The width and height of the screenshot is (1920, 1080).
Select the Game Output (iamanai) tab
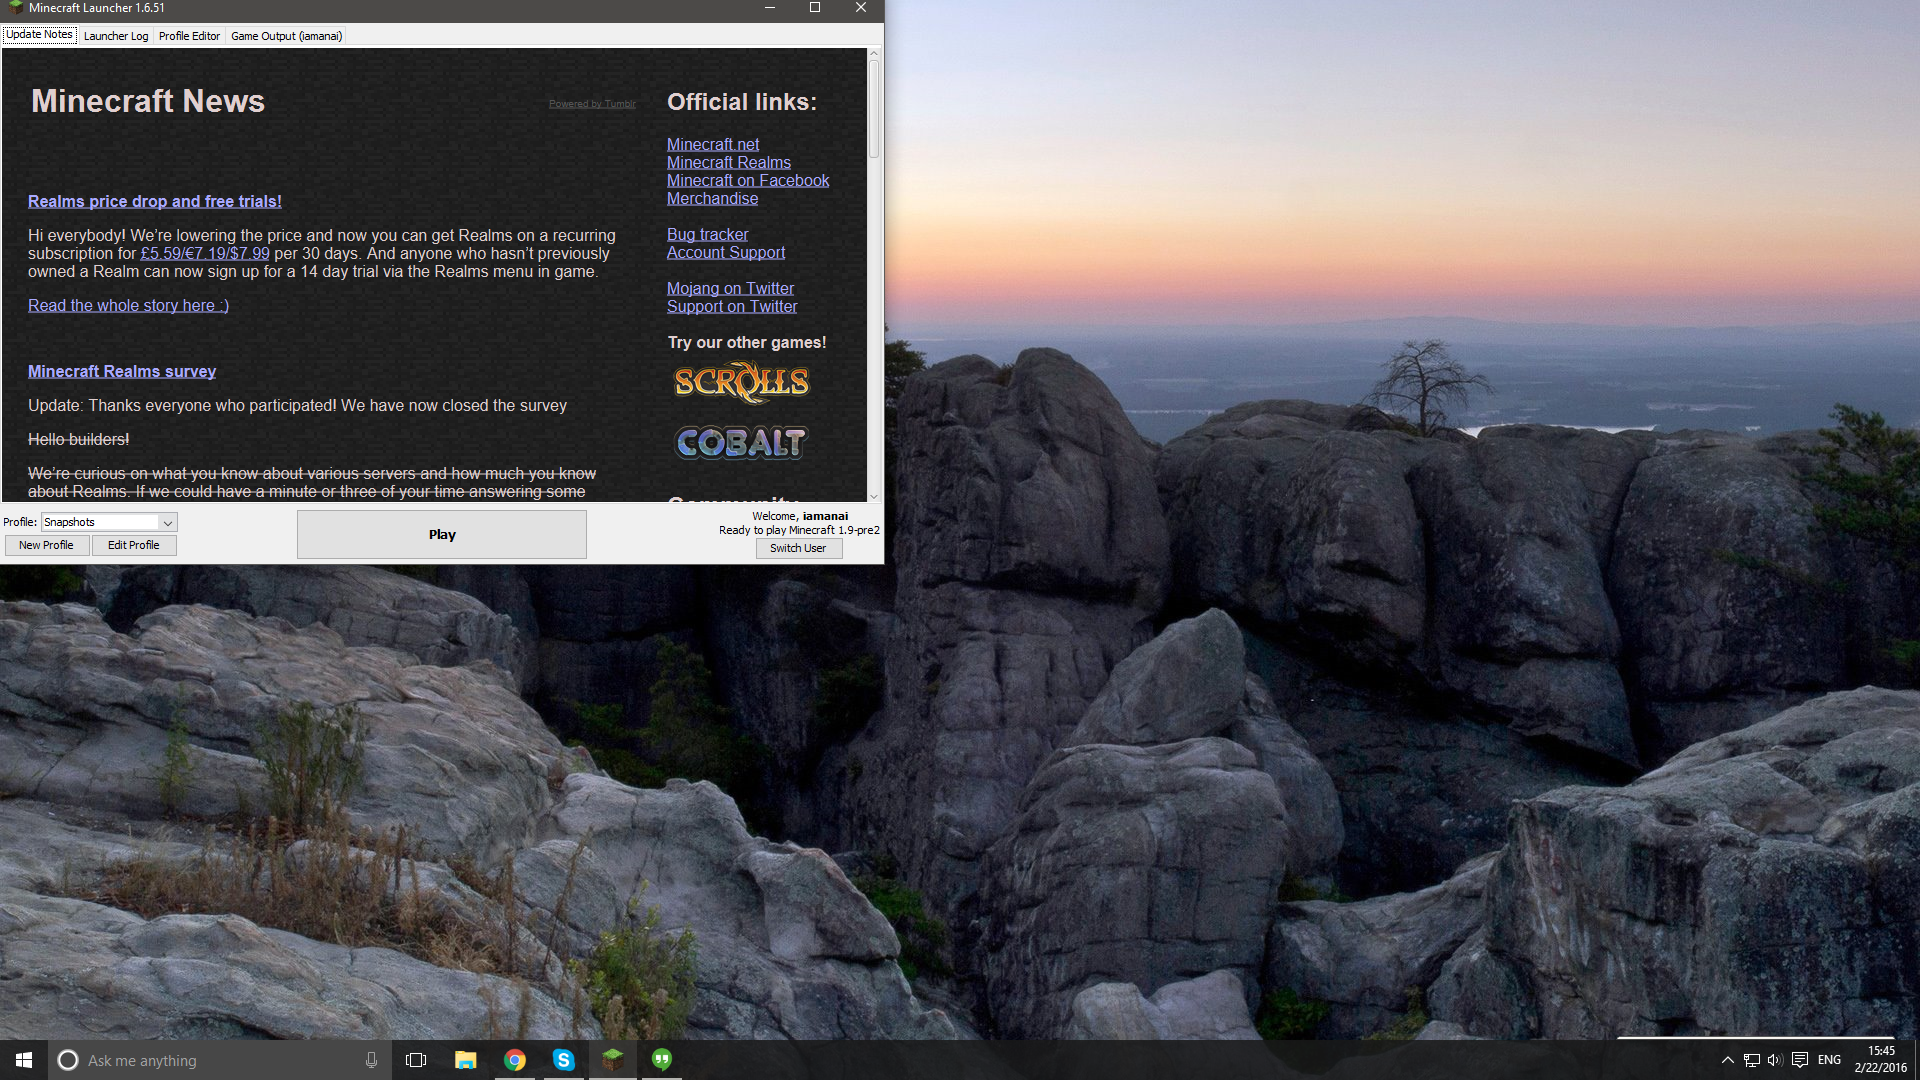286,36
